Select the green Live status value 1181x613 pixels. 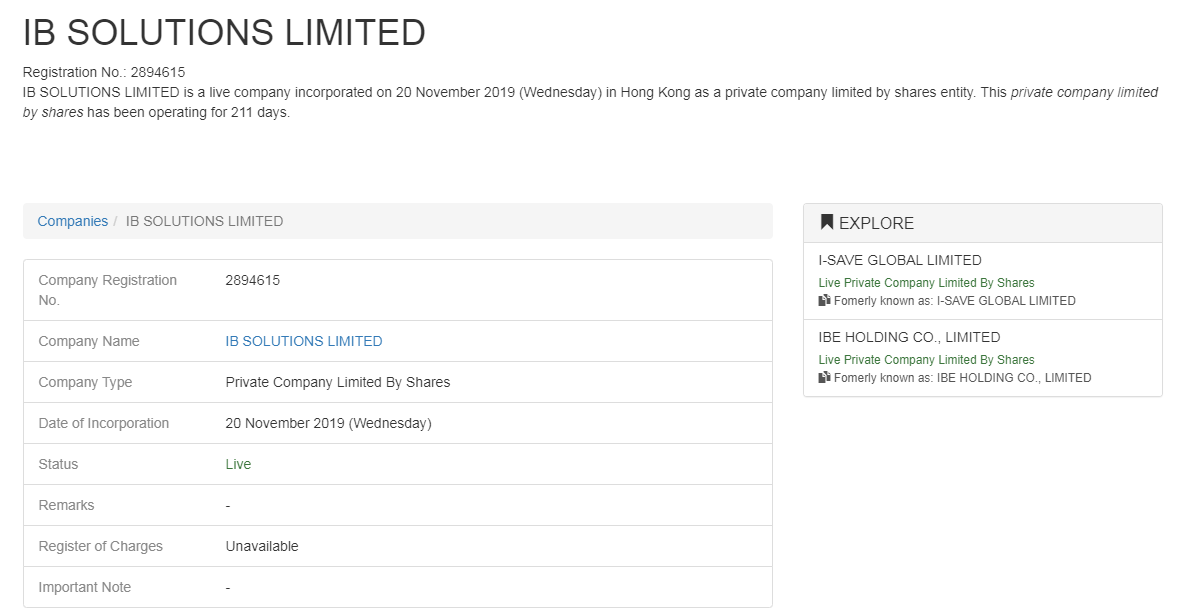click(x=238, y=465)
